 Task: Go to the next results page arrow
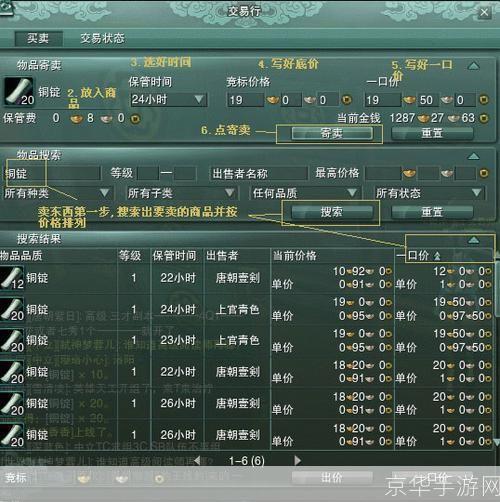point(298,461)
